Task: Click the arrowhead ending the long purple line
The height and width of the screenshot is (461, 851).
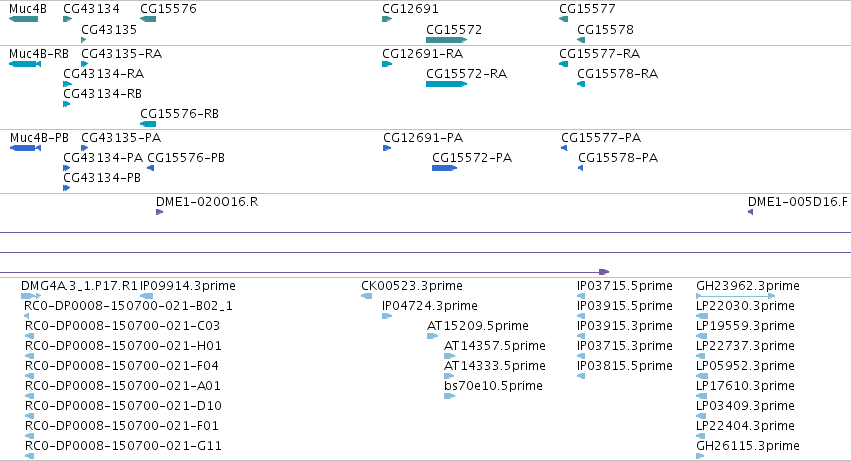Action: 604,272
